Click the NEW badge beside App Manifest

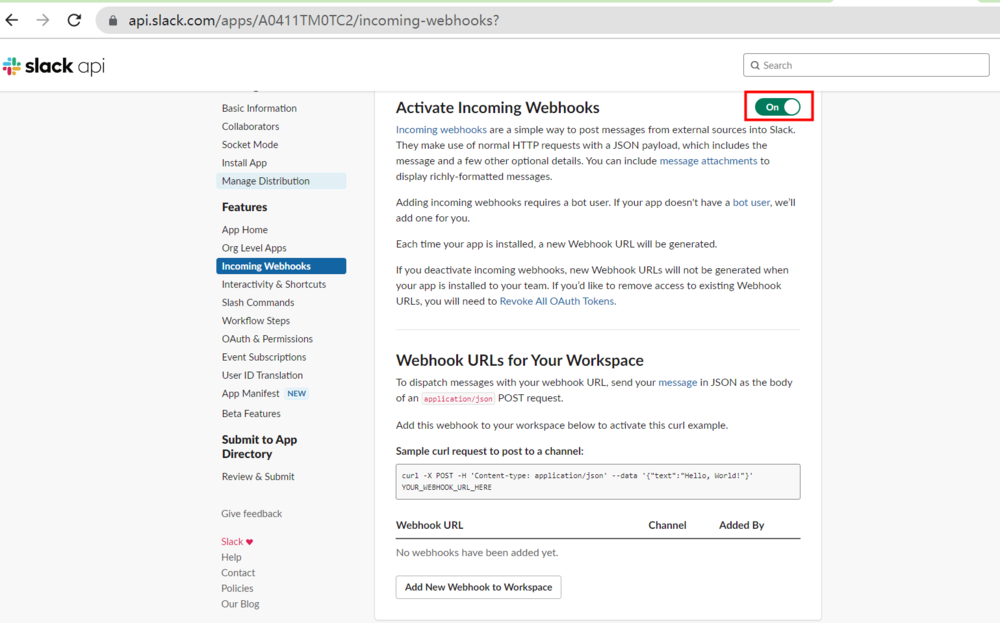pyautogui.click(x=297, y=393)
